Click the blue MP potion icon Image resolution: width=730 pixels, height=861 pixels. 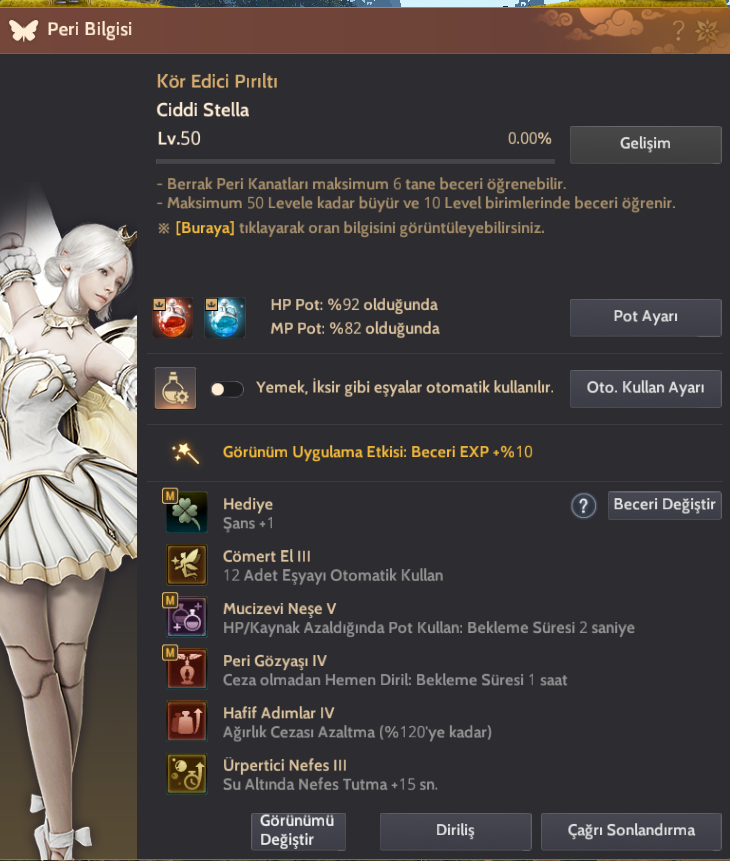tap(225, 317)
